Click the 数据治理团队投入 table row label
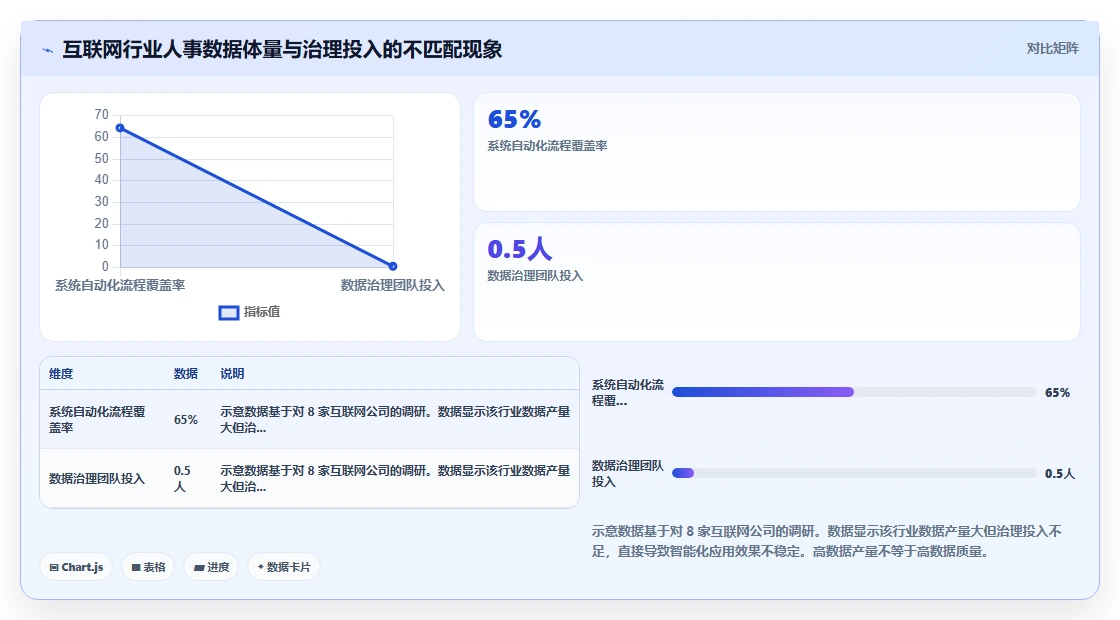This screenshot has width=1120, height=620. 97,479
